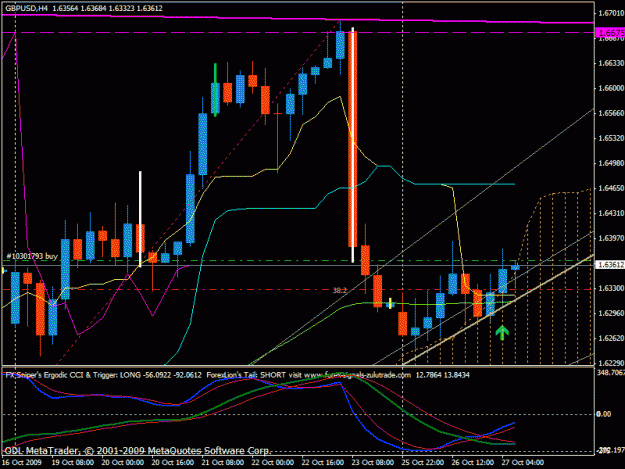Click the 1.62290 price axis value
625x469 pixels.
pos(611,363)
